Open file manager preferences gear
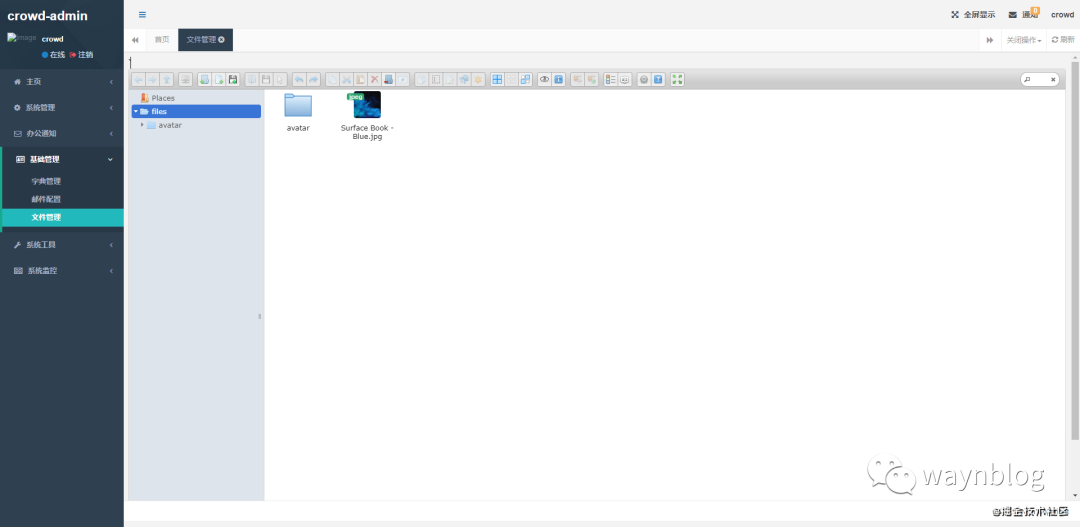This screenshot has height=527, width=1080. [x=643, y=79]
